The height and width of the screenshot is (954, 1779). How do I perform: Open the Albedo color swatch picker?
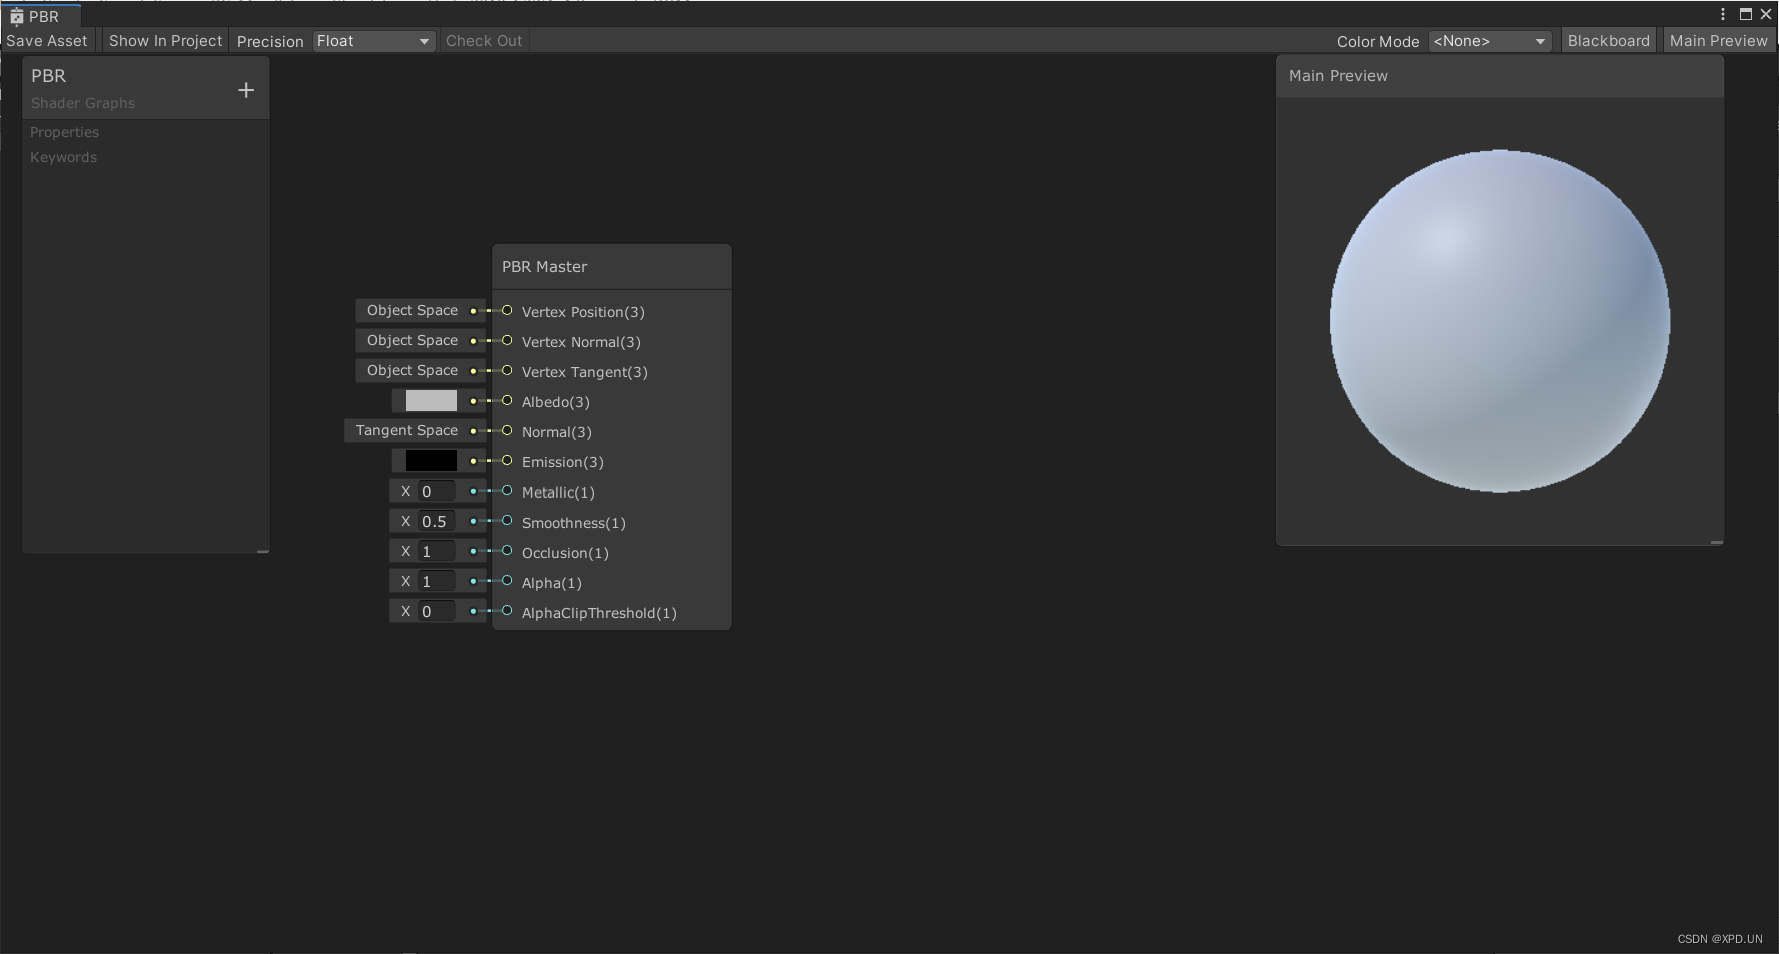click(430, 400)
